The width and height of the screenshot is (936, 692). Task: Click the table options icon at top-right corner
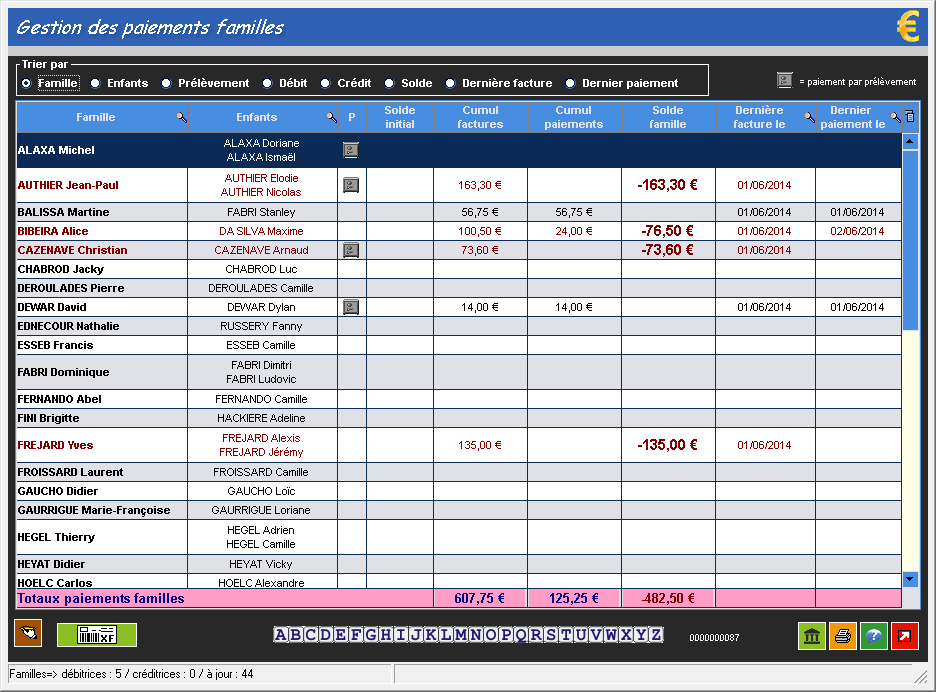909,116
